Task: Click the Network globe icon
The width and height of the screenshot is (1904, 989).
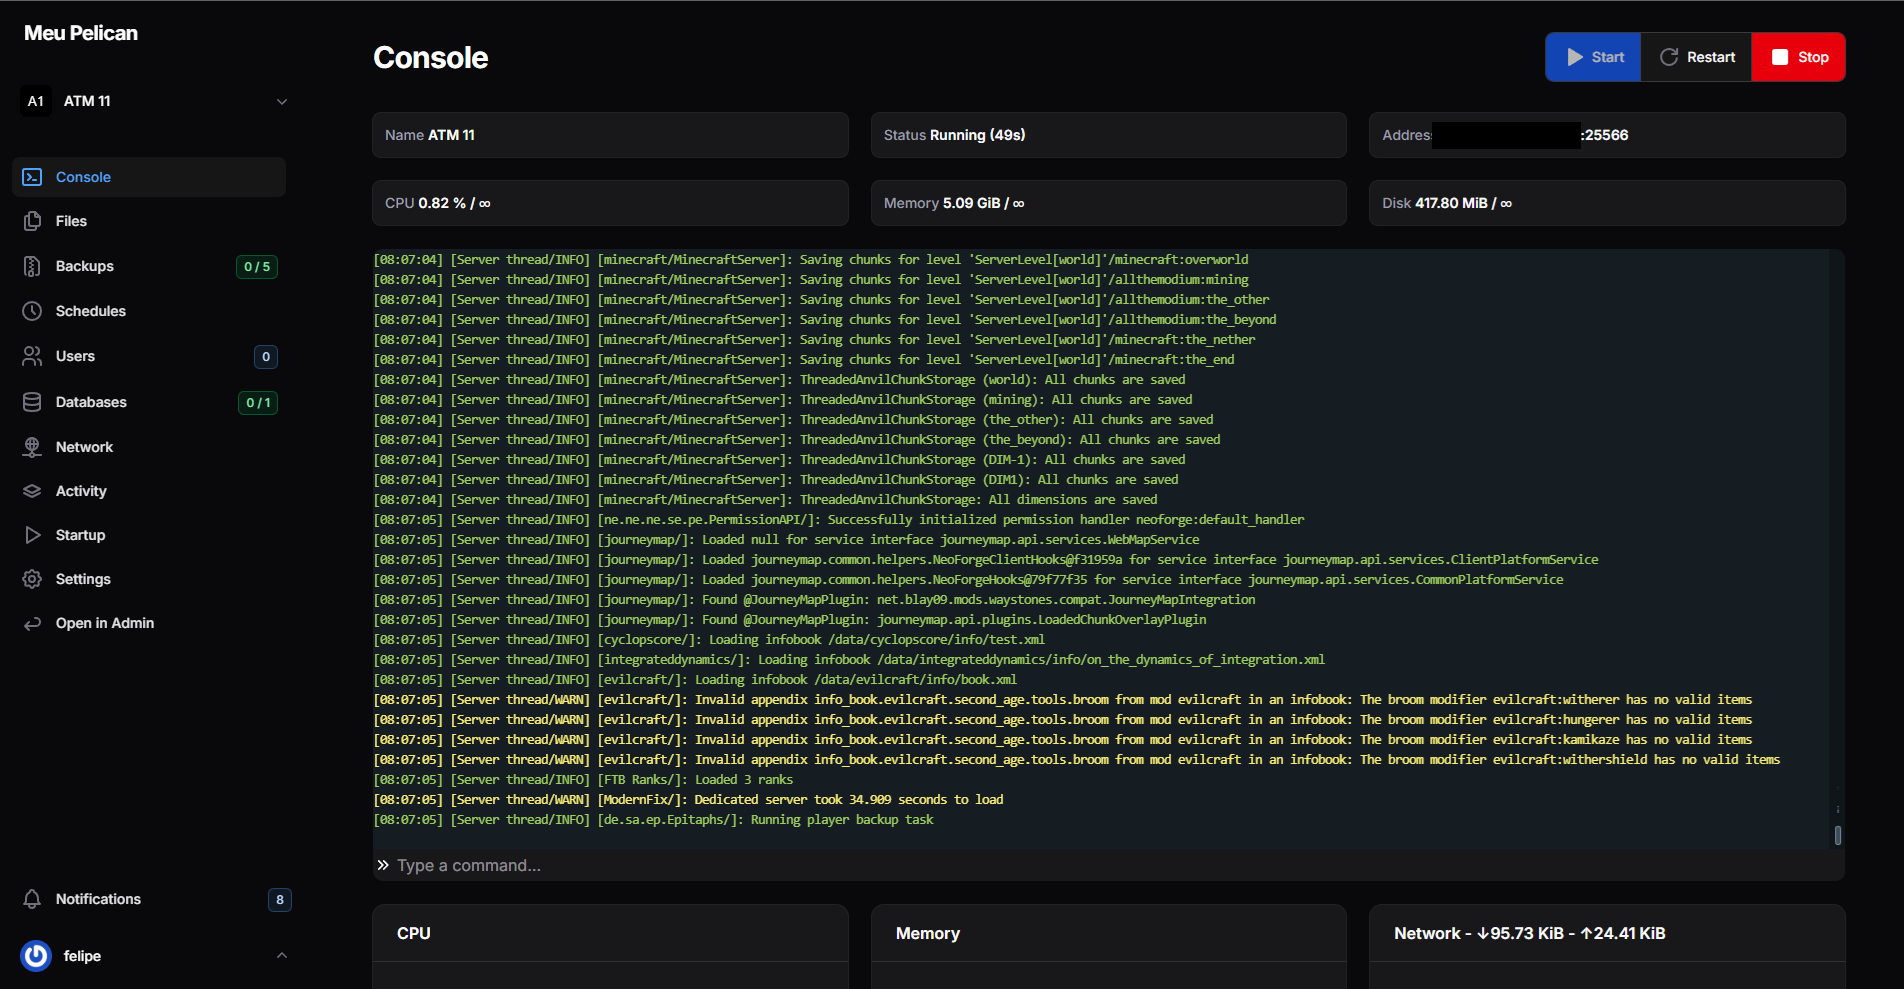Action: [32, 447]
